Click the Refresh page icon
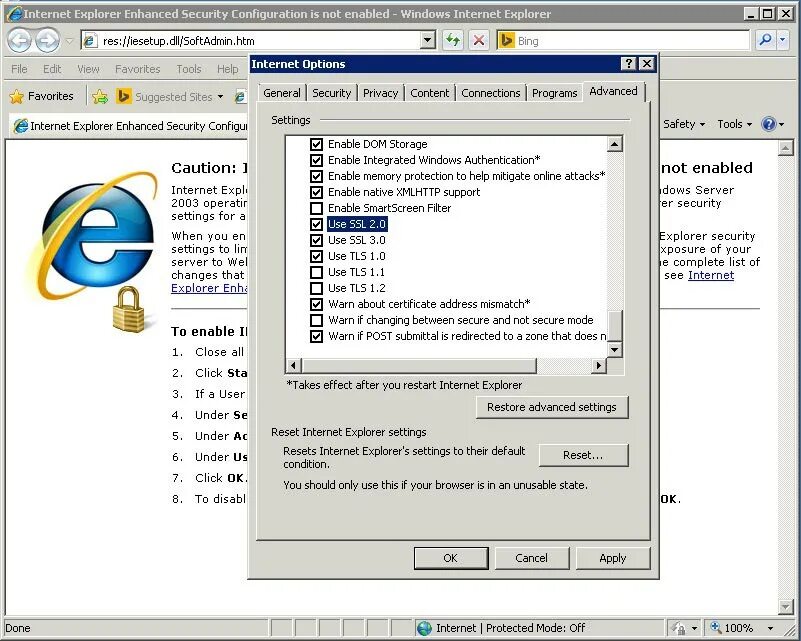The width and height of the screenshot is (801, 641). coord(453,40)
